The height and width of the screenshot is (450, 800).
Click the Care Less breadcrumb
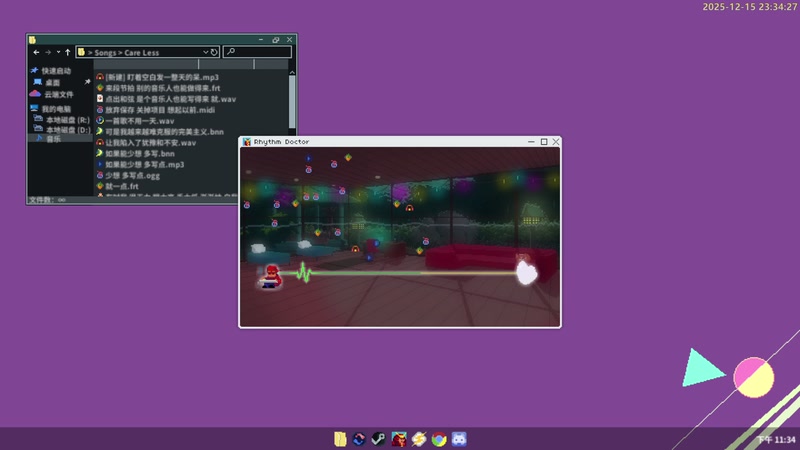[x=141, y=53]
